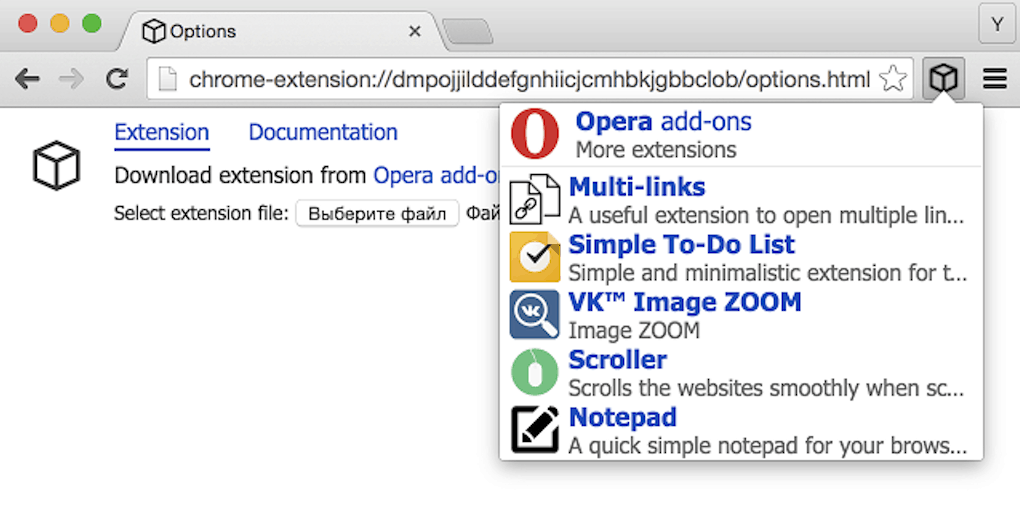Click the cube favicon on the Options tab

tap(154, 31)
